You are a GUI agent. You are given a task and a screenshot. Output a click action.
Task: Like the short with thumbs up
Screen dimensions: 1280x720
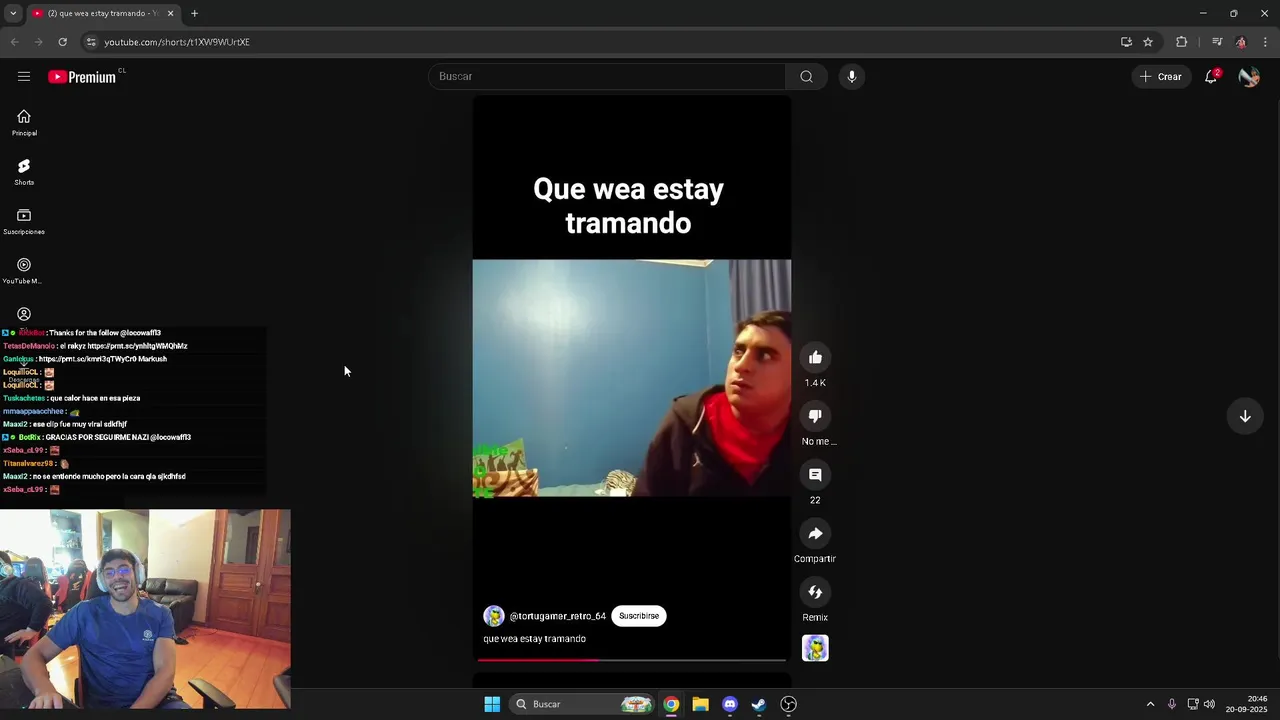pos(815,358)
